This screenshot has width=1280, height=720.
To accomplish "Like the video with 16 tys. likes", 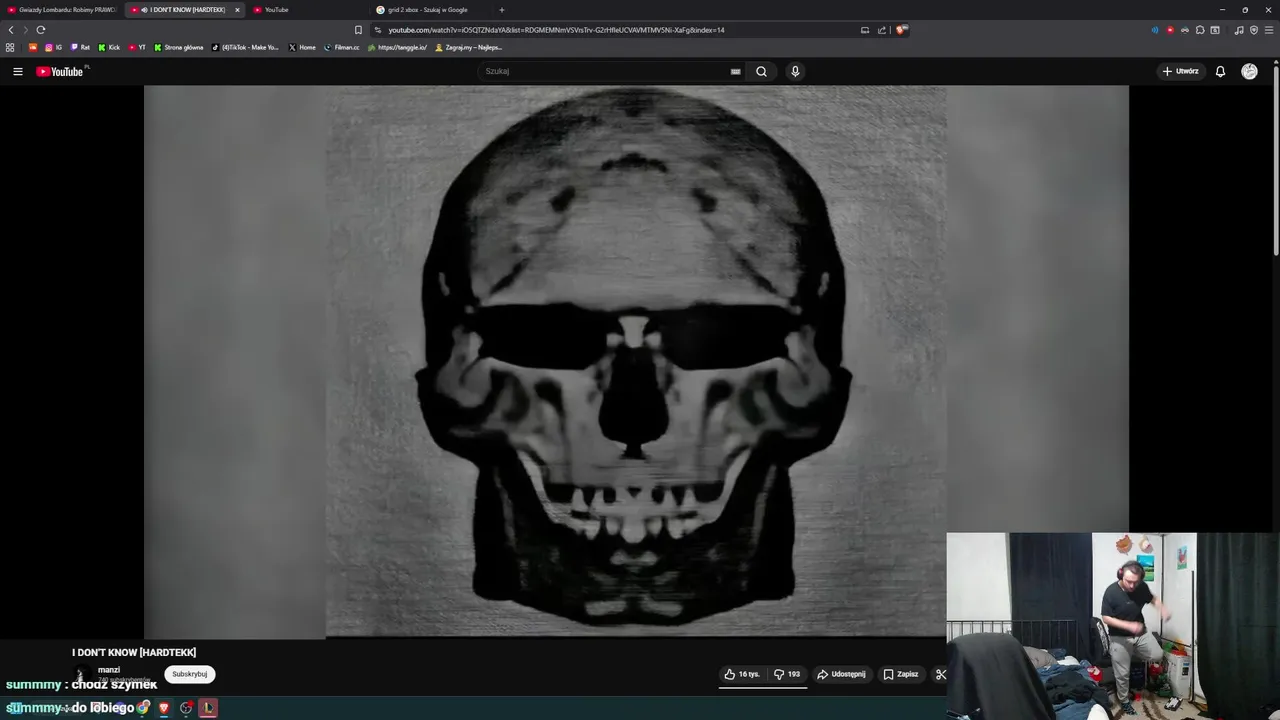I will (x=742, y=674).
